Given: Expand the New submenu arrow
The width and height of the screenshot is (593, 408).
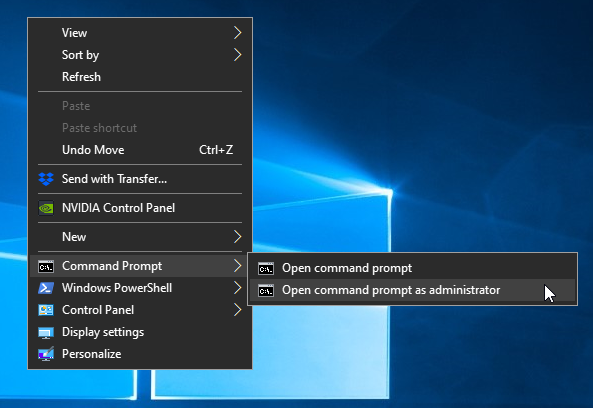Looking at the screenshot, I should click(x=237, y=237).
